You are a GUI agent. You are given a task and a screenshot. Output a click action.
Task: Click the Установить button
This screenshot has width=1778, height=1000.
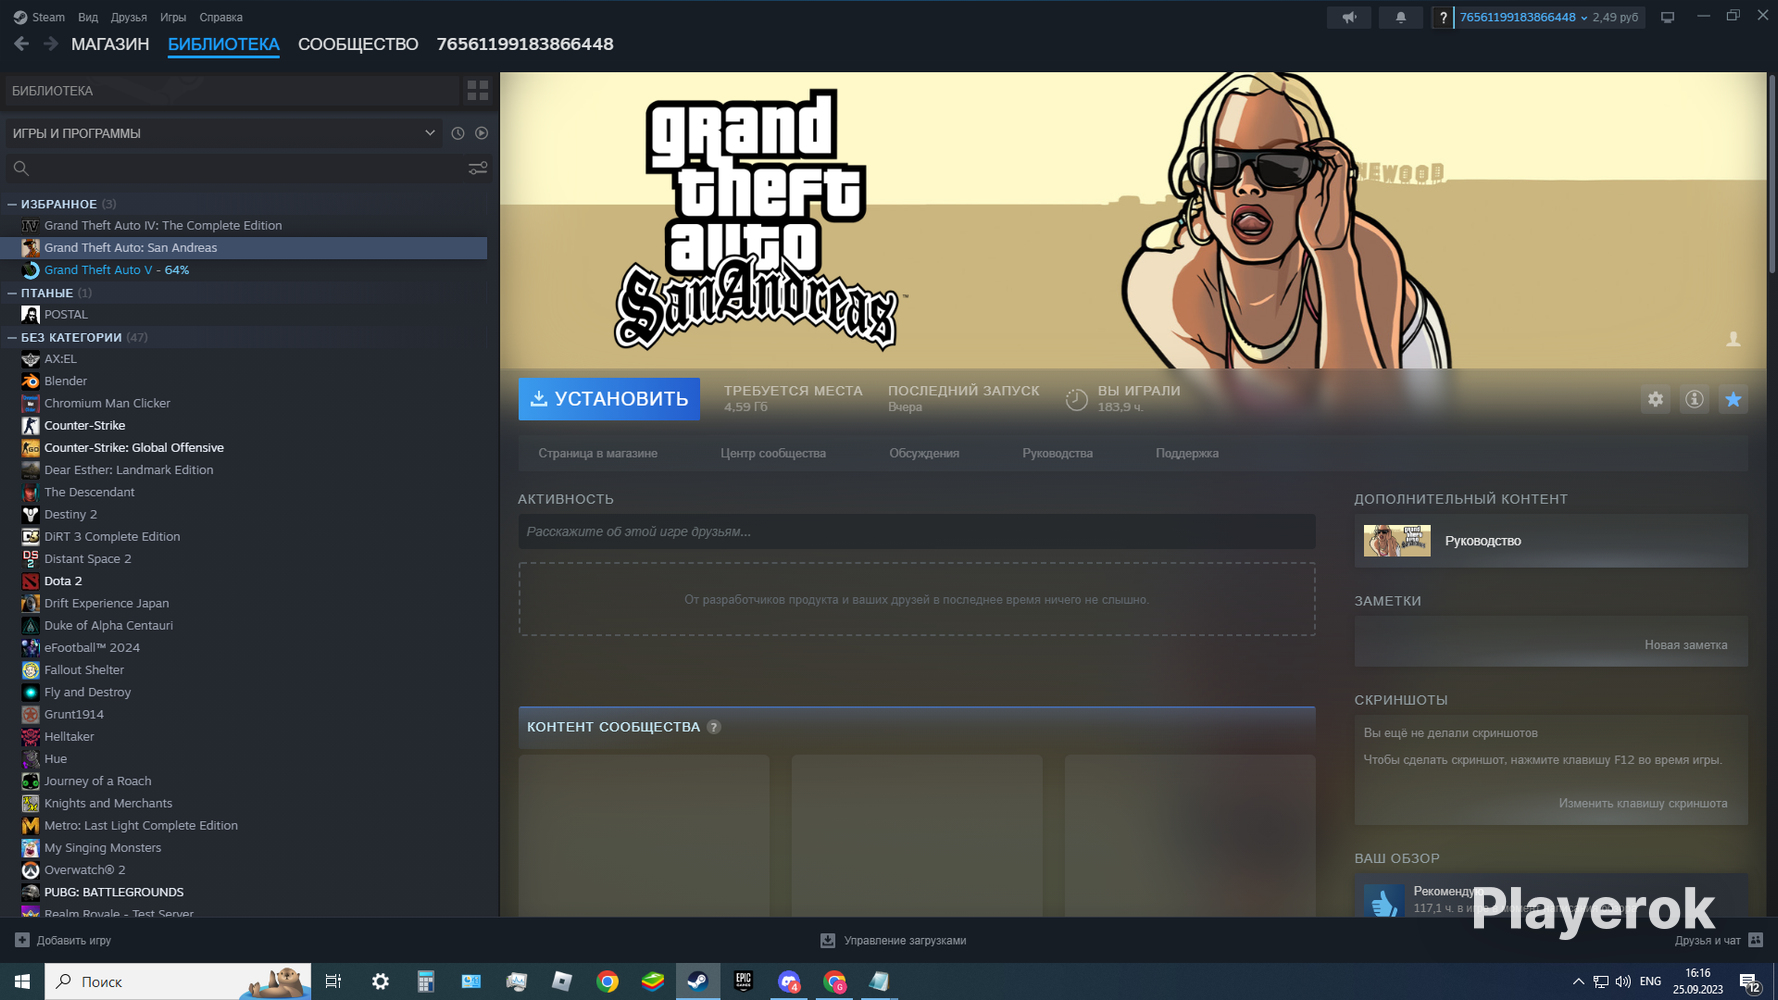[609, 399]
